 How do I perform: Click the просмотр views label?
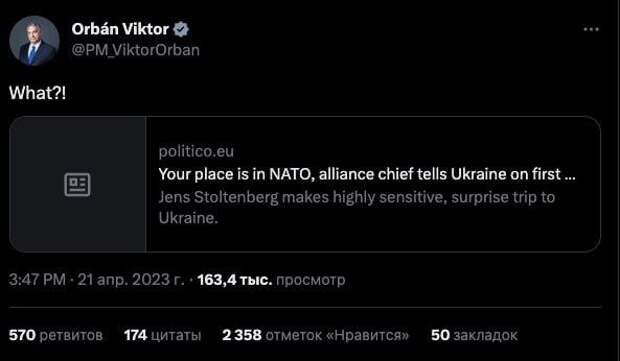click(x=310, y=280)
